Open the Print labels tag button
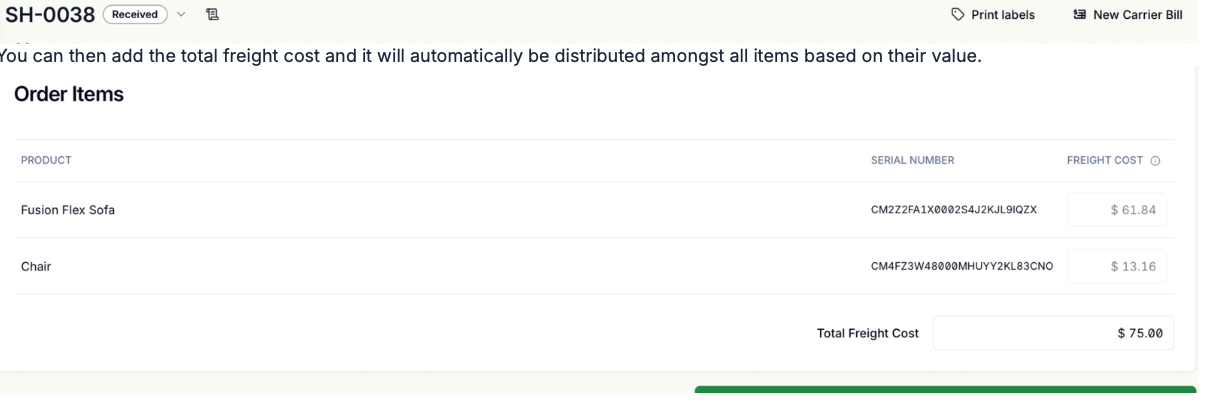This screenshot has height=408, width=1208. tap(992, 15)
